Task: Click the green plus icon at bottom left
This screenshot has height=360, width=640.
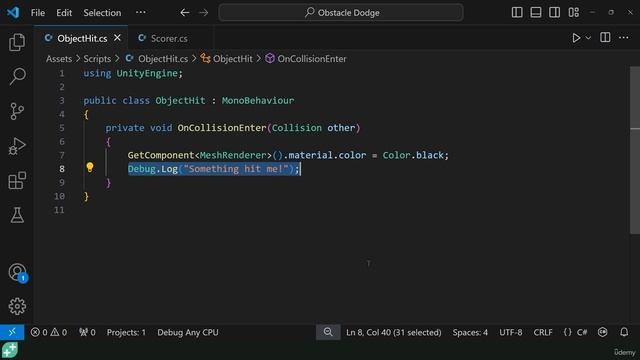Action: [x=9, y=350]
